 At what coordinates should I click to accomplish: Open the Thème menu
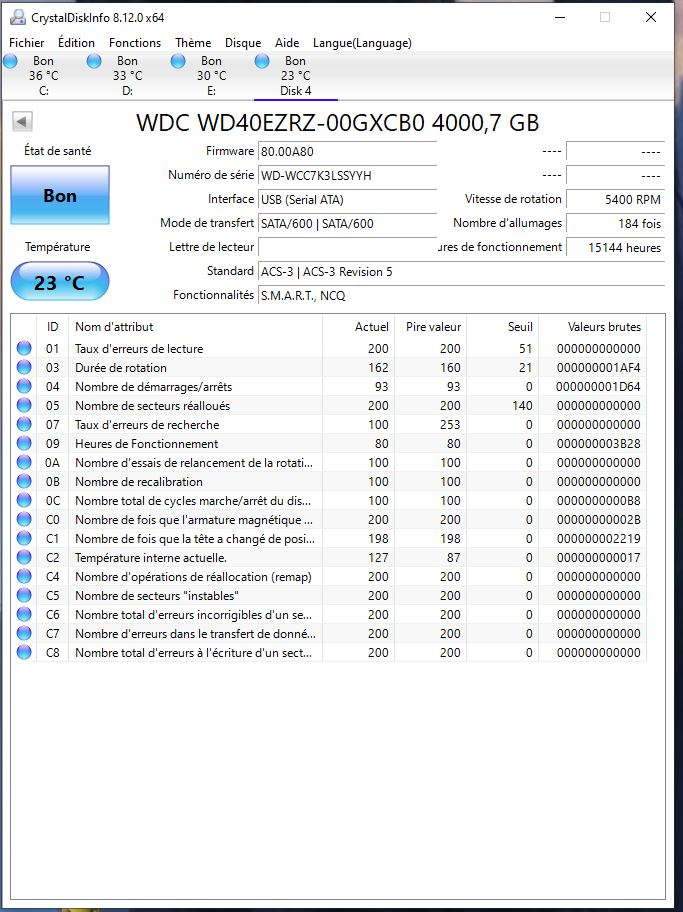coord(193,43)
